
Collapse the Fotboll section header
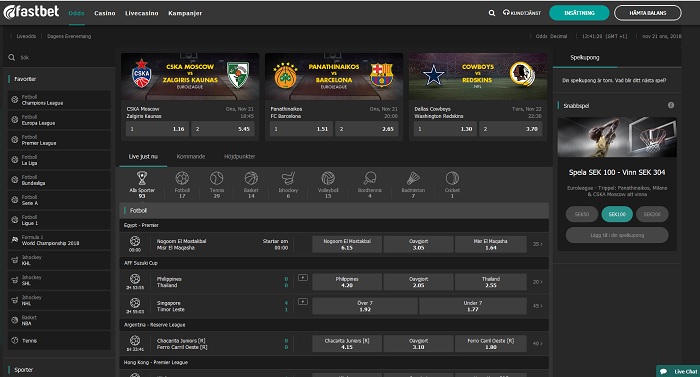click(x=334, y=210)
